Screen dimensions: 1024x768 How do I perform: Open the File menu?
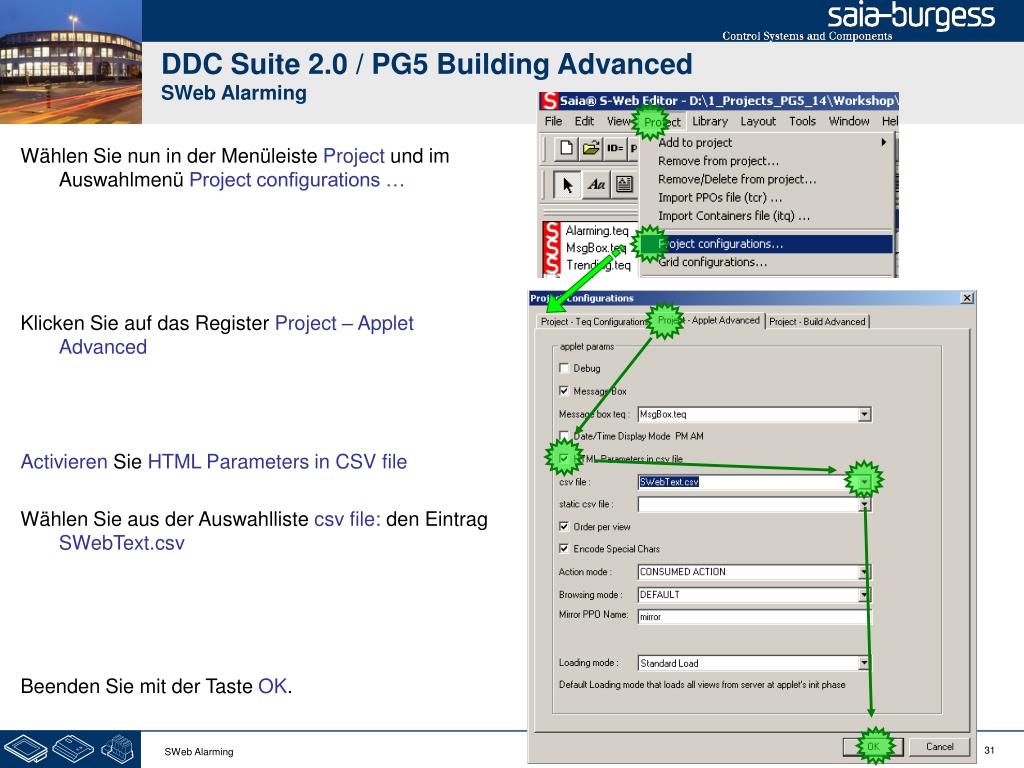pos(553,121)
